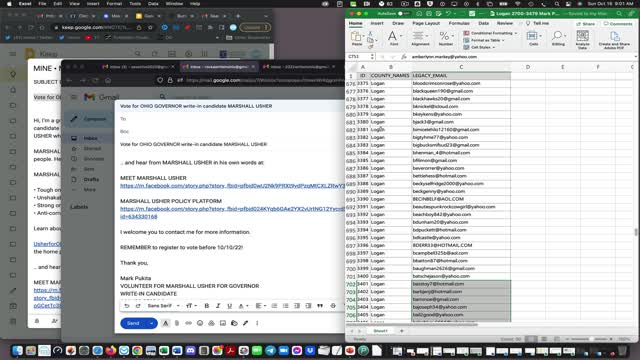This screenshot has width=640, height=360.
Task: Open the text color picker in compose
Action: (242, 306)
